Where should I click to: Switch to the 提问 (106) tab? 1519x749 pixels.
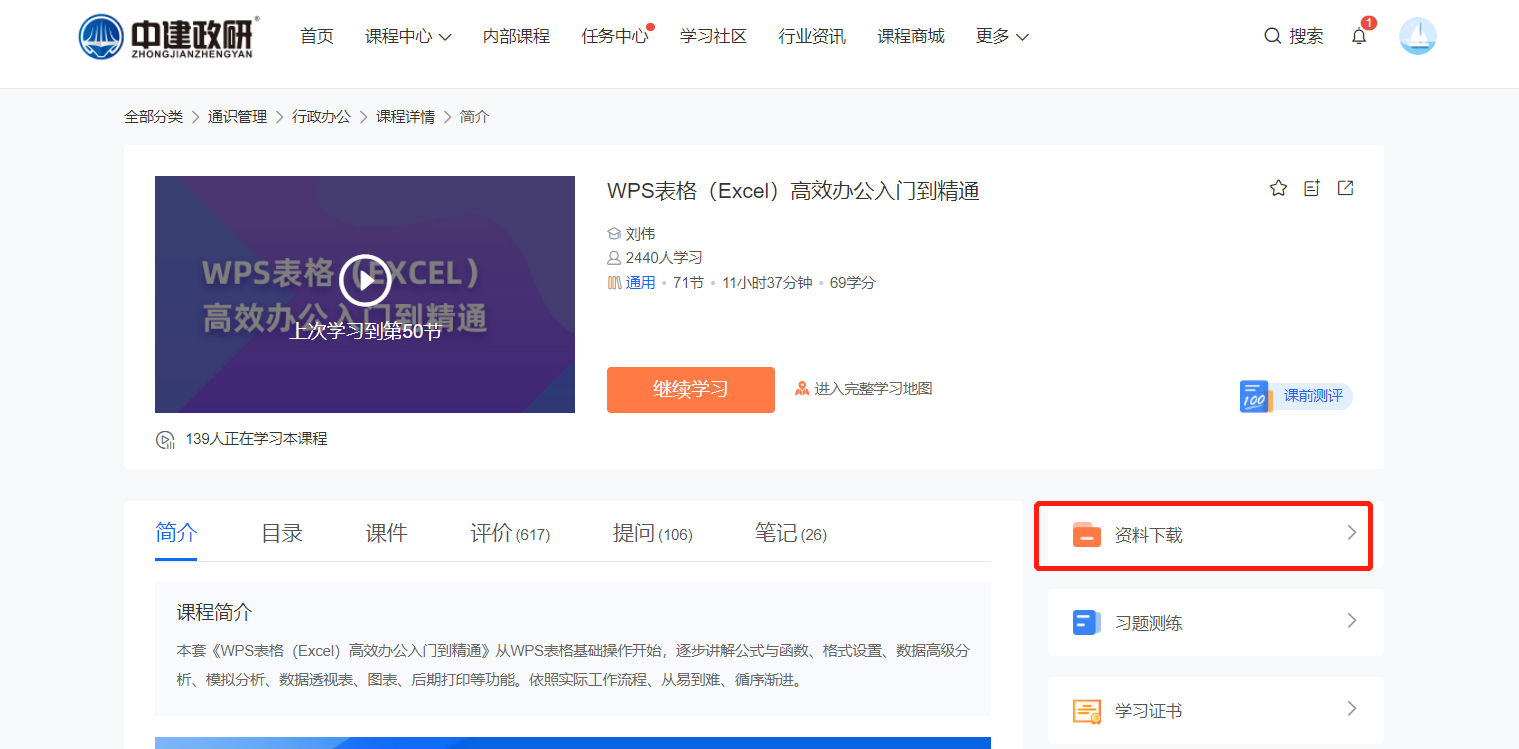(653, 533)
